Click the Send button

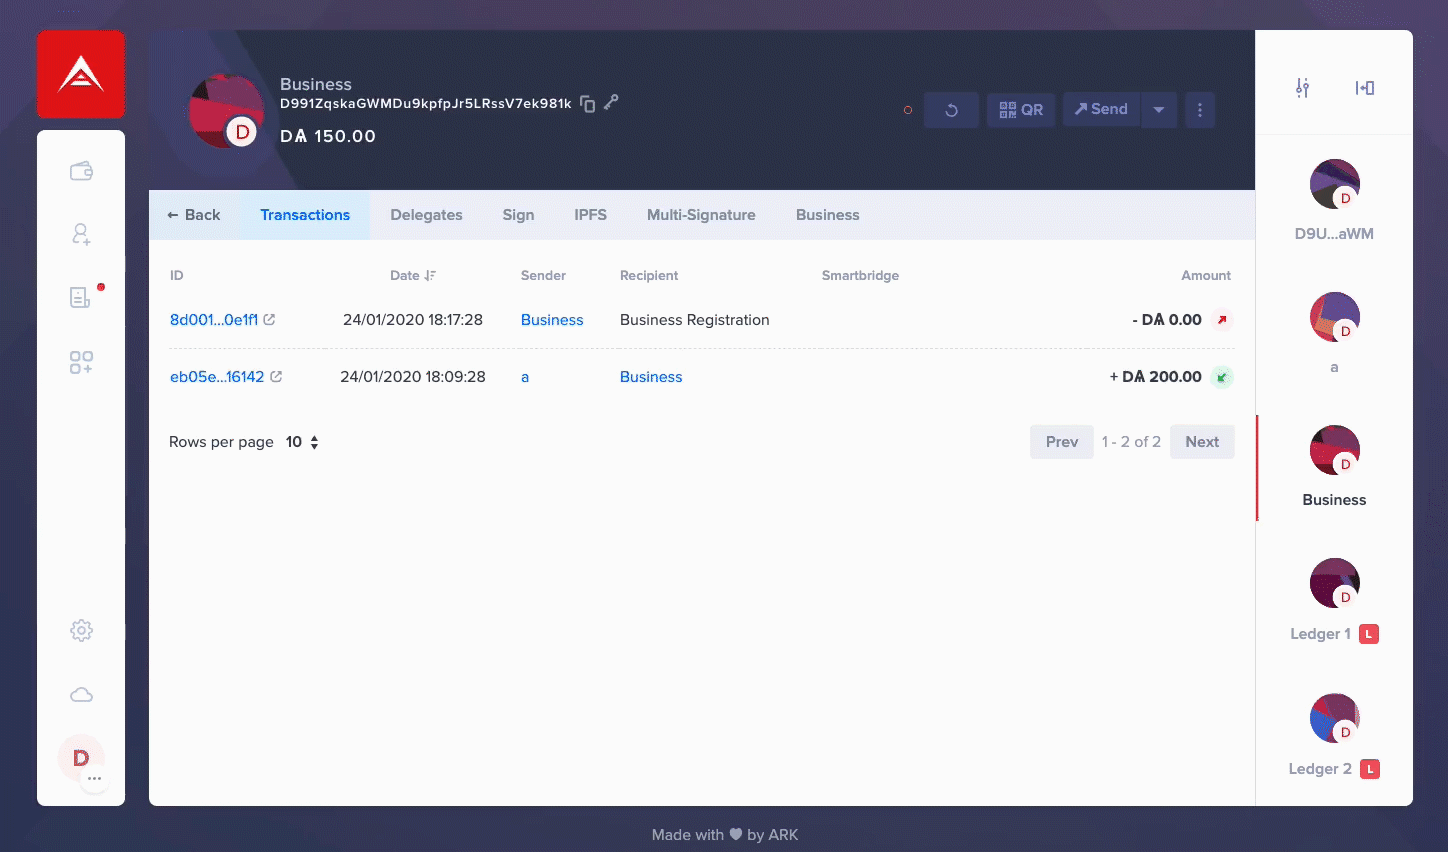tap(1101, 110)
